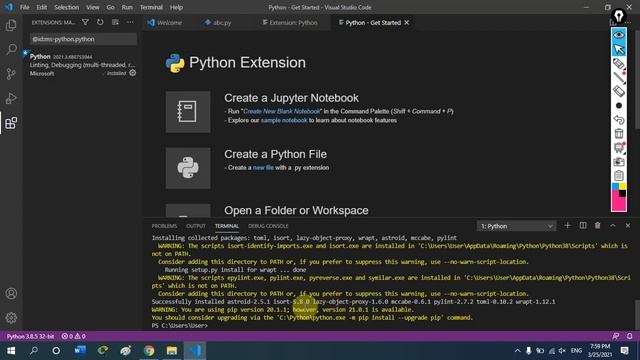This screenshot has width=640, height=360.
Task: Split the terminal
Action: [583, 226]
